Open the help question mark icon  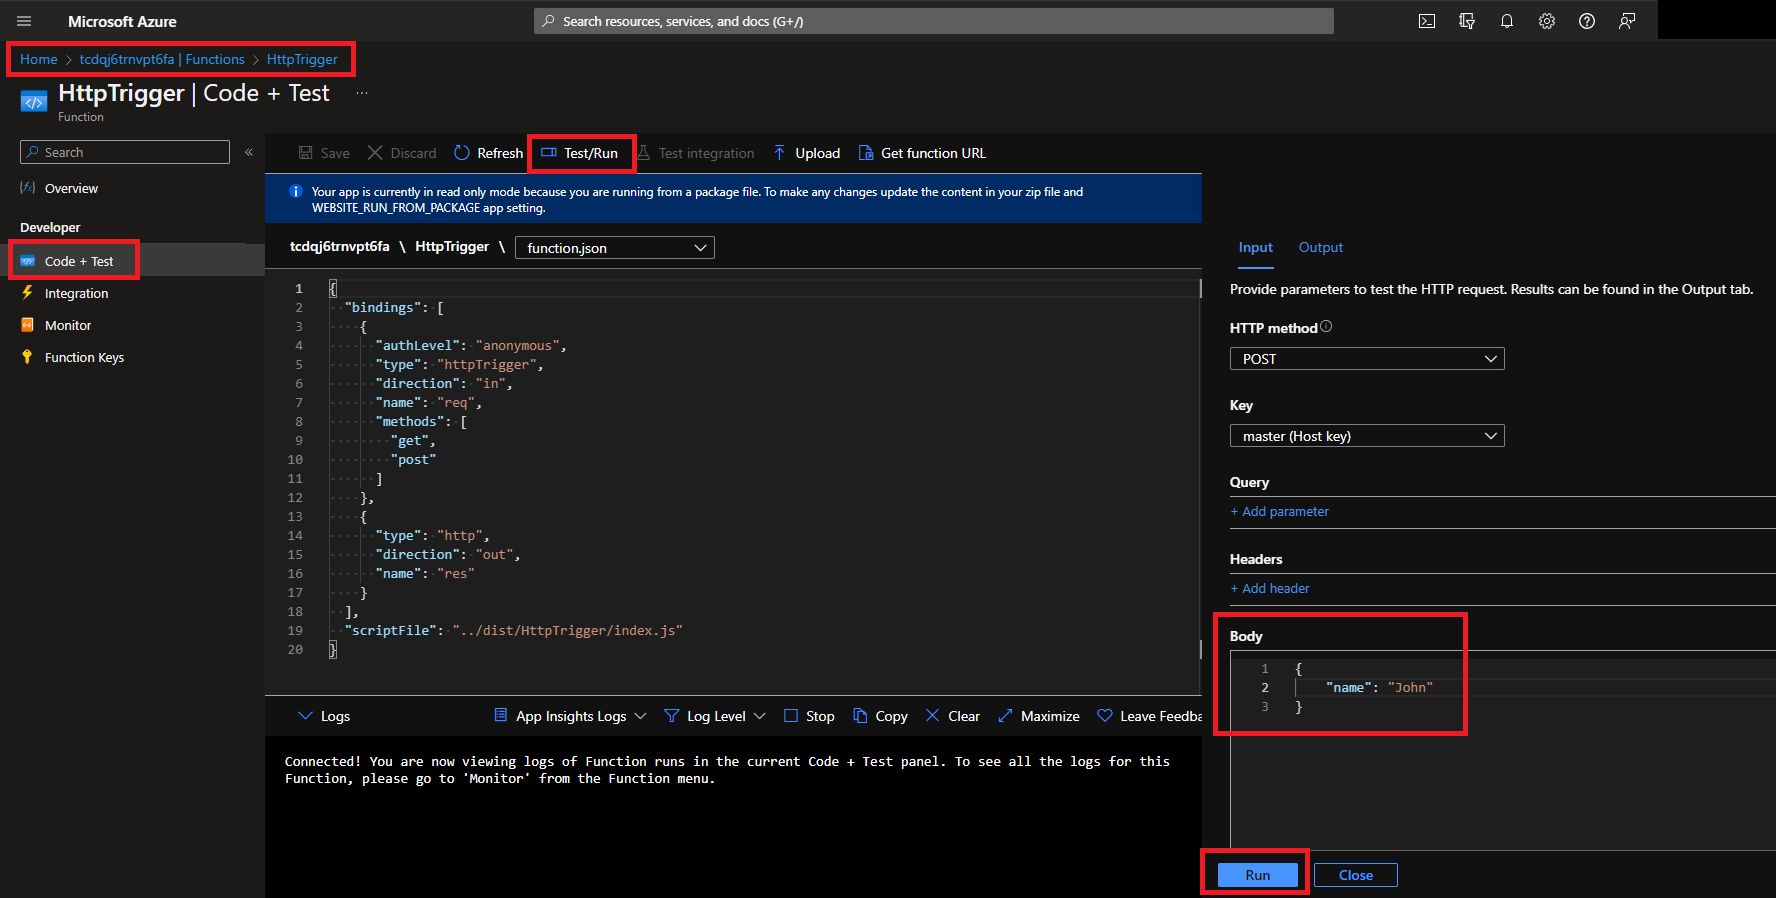coord(1587,21)
